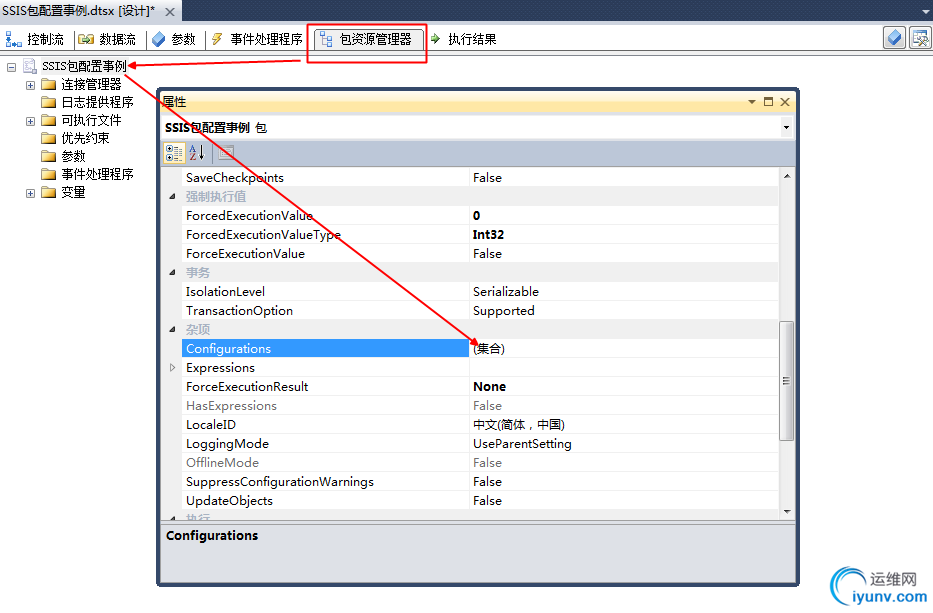Open the 属性 panel window position menu arrow
The width and height of the screenshot is (933, 613).
pyautogui.click(x=752, y=102)
